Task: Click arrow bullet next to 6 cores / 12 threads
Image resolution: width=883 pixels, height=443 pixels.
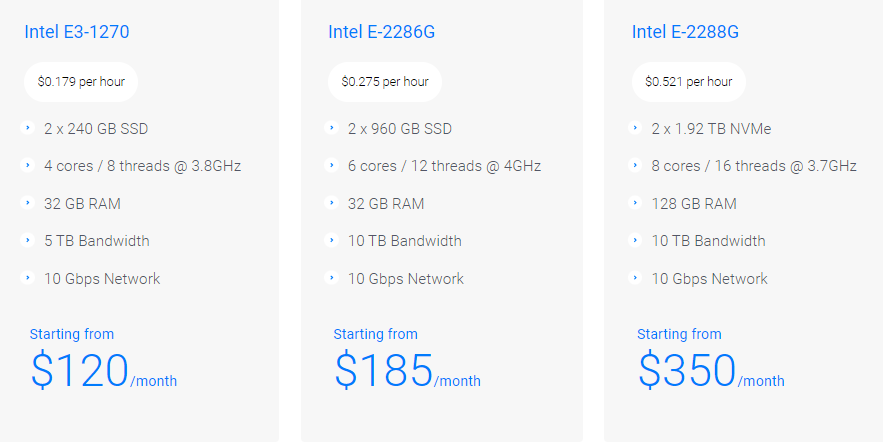Action: [x=331, y=165]
